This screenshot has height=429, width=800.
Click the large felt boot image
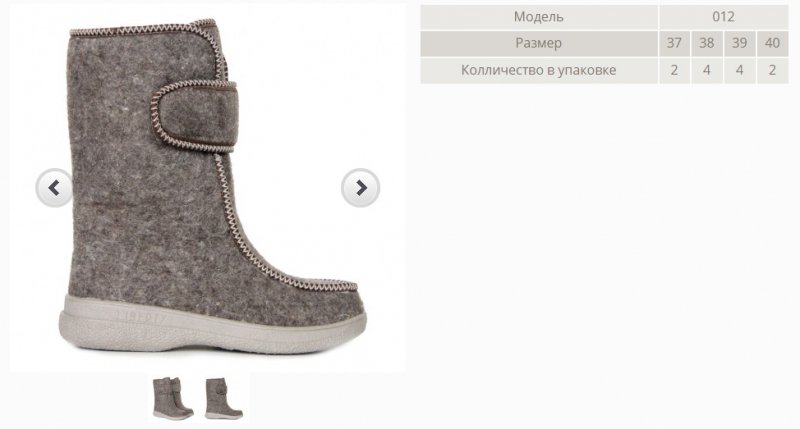212,187
